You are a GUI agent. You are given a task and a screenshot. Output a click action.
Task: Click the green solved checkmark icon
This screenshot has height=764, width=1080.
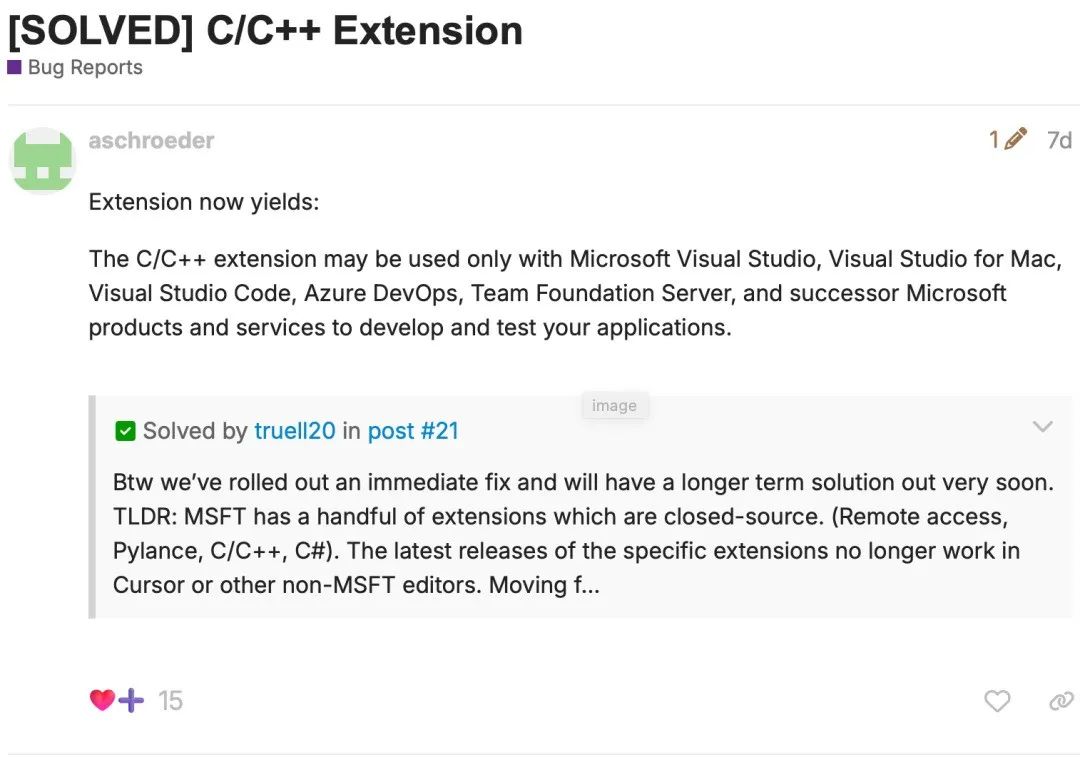pos(125,431)
